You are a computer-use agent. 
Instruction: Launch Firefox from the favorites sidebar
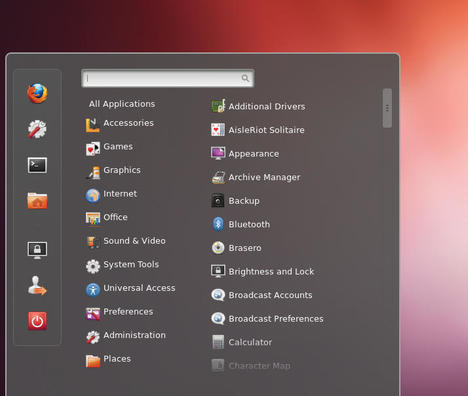point(37,93)
